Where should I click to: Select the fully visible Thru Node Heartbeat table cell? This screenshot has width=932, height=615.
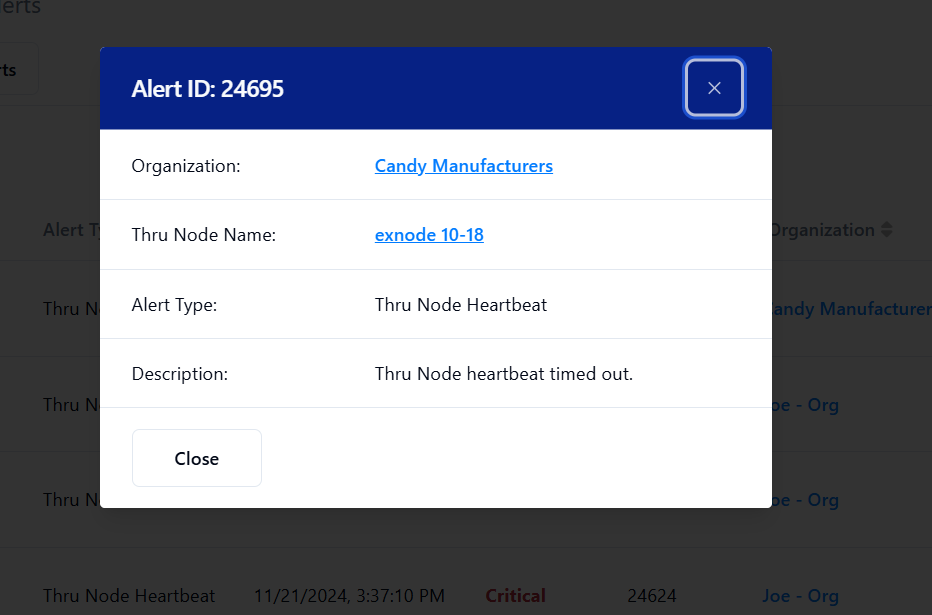coord(129,596)
